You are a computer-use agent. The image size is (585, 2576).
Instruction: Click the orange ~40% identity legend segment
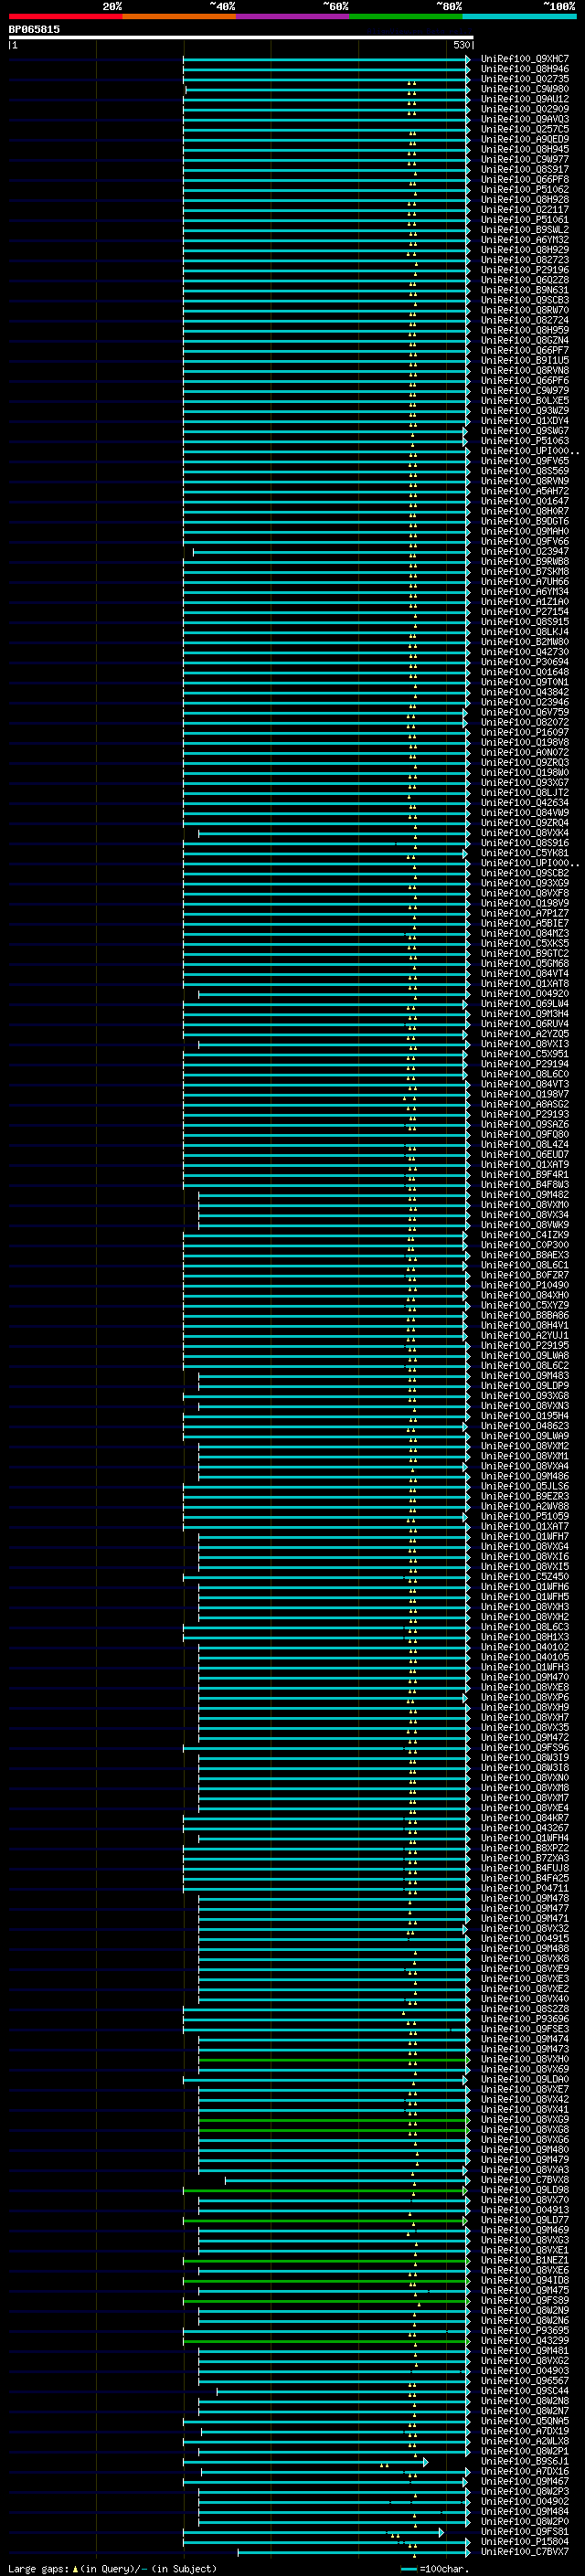179,16
